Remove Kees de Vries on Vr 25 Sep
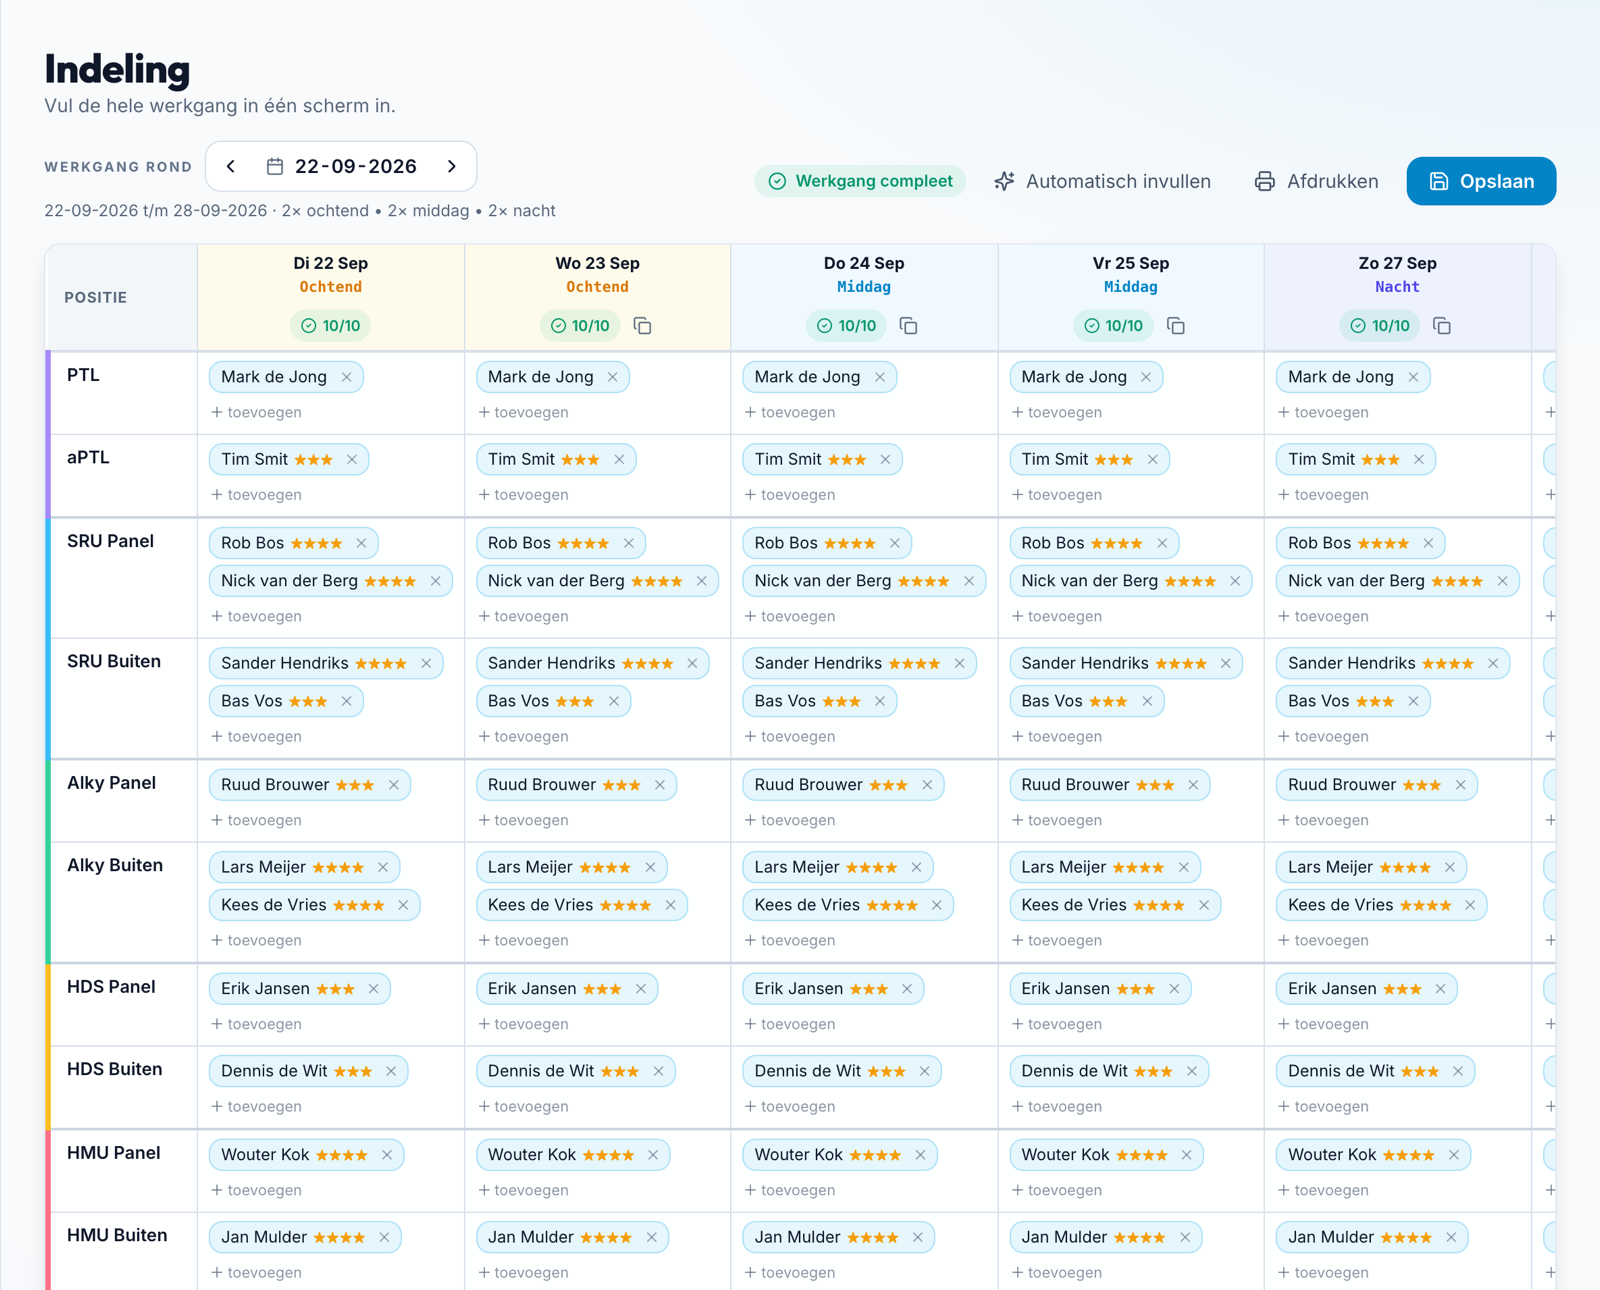The width and height of the screenshot is (1600, 1290). tap(1204, 905)
